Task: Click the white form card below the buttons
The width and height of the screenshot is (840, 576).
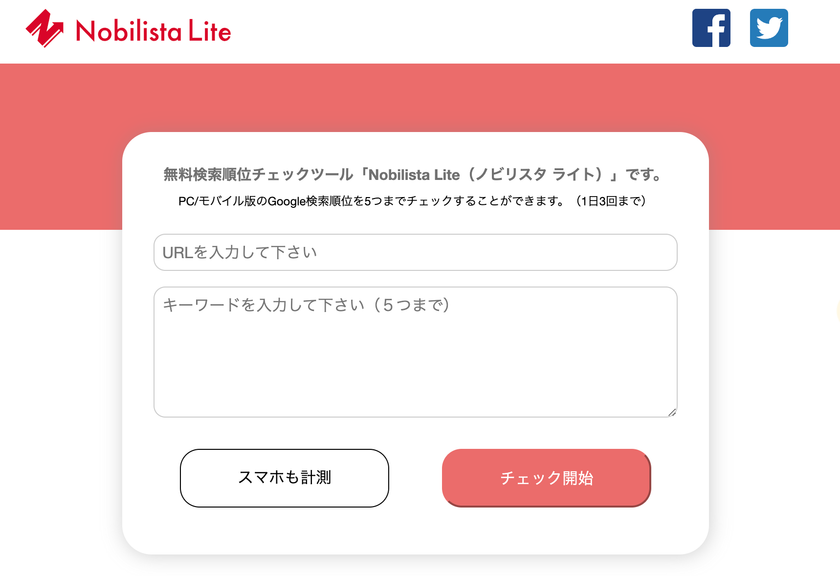Action: coord(415,530)
